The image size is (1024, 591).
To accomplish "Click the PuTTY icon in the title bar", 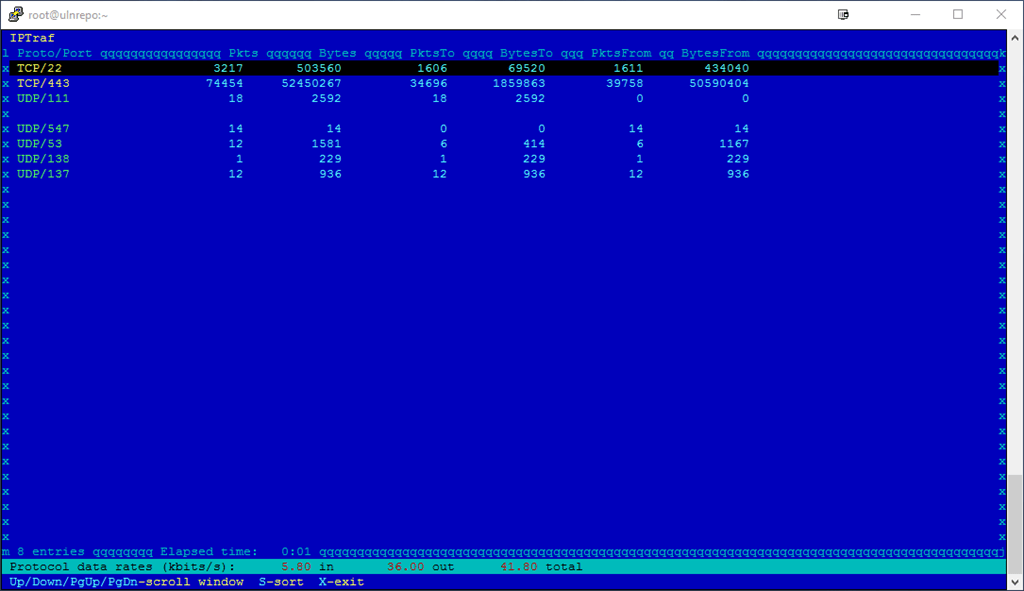I will [x=14, y=14].
